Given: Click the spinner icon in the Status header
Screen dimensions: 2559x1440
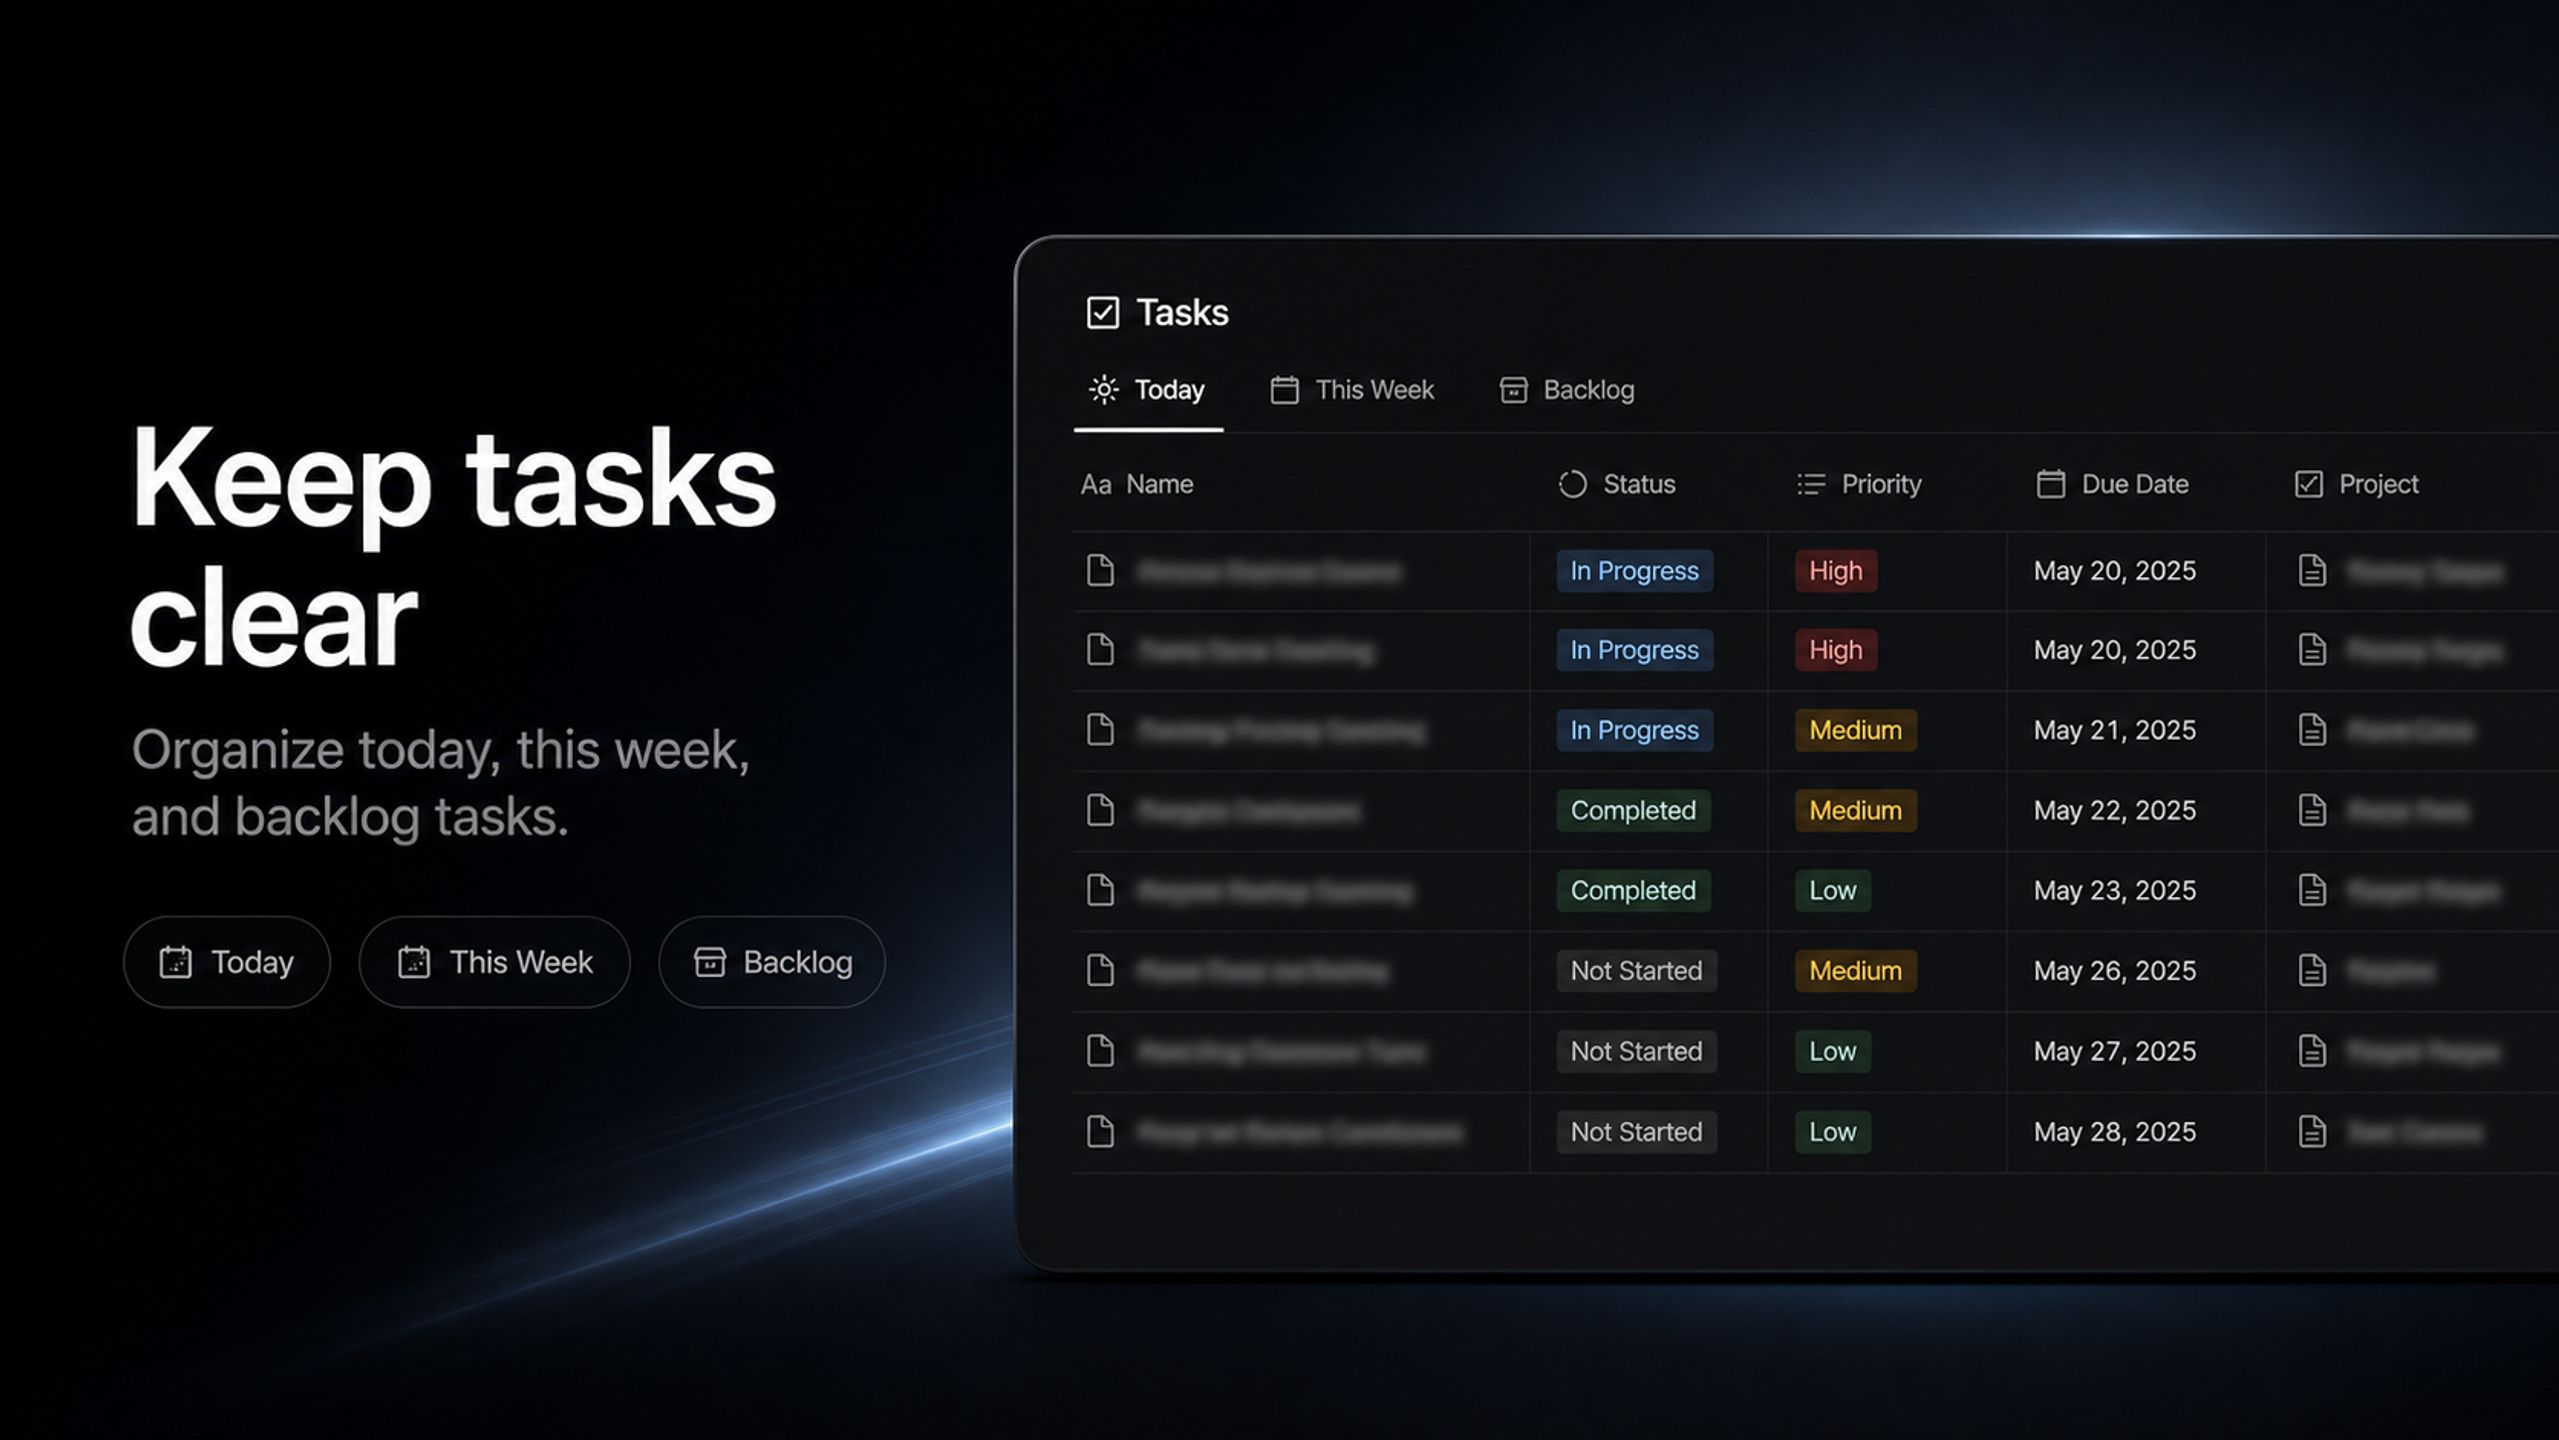Looking at the screenshot, I should click(x=1572, y=484).
